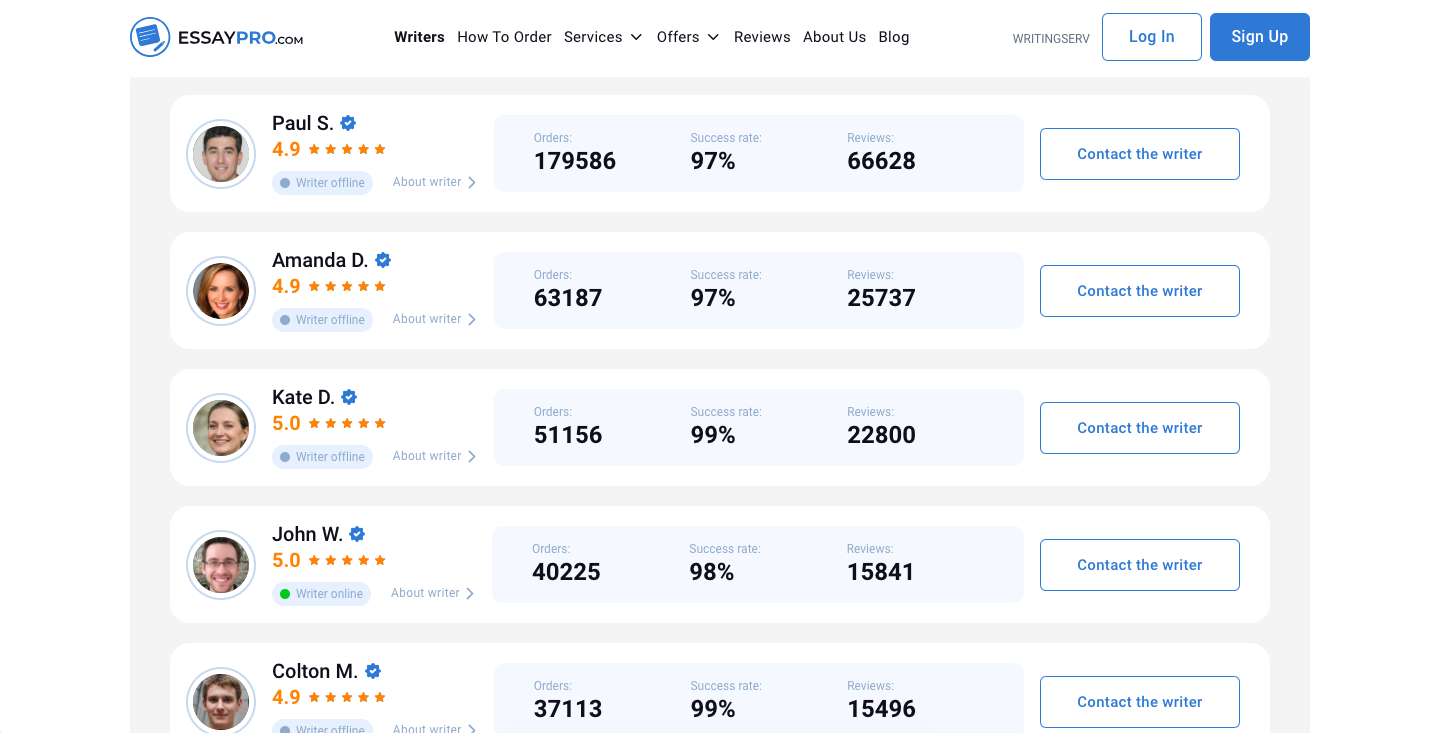Expand About writer for Paul S.
Image resolution: width=1439 pixels, height=733 pixels.
click(x=434, y=182)
